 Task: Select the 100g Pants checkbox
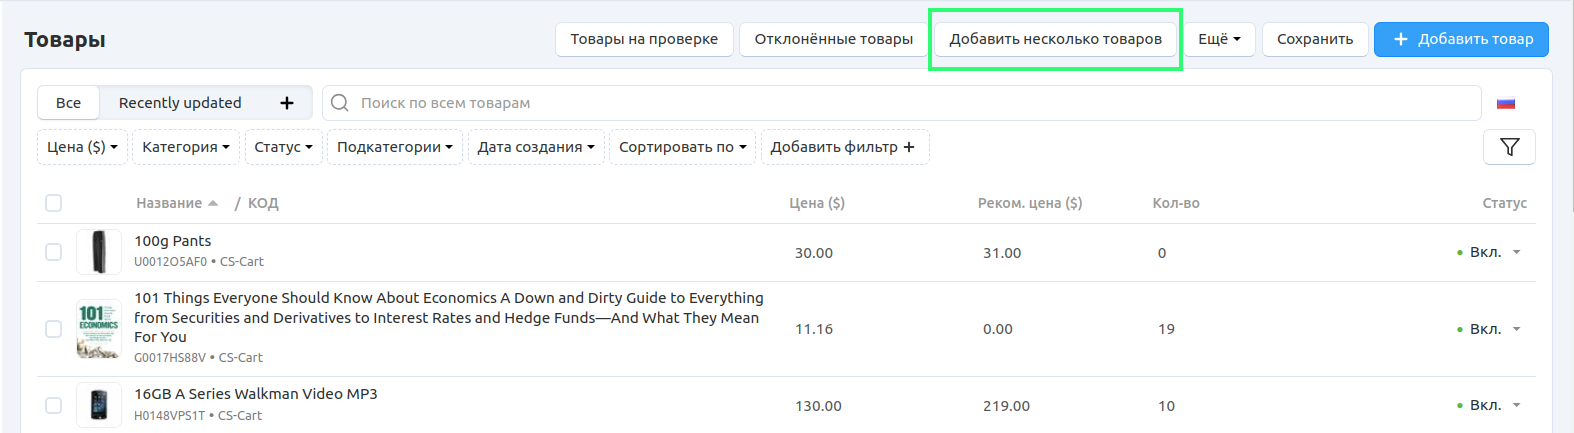54,252
